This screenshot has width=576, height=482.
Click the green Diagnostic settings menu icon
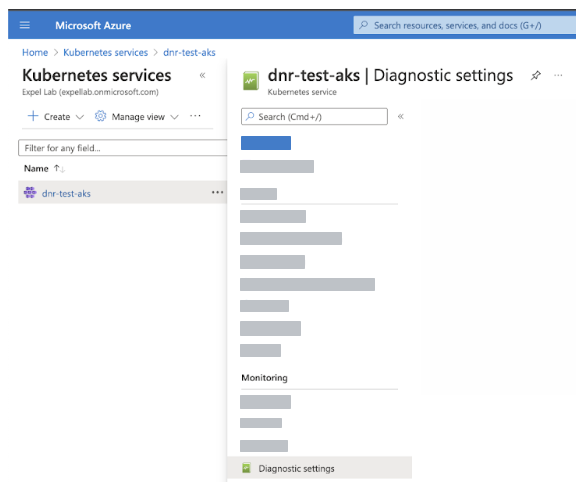coord(246,468)
